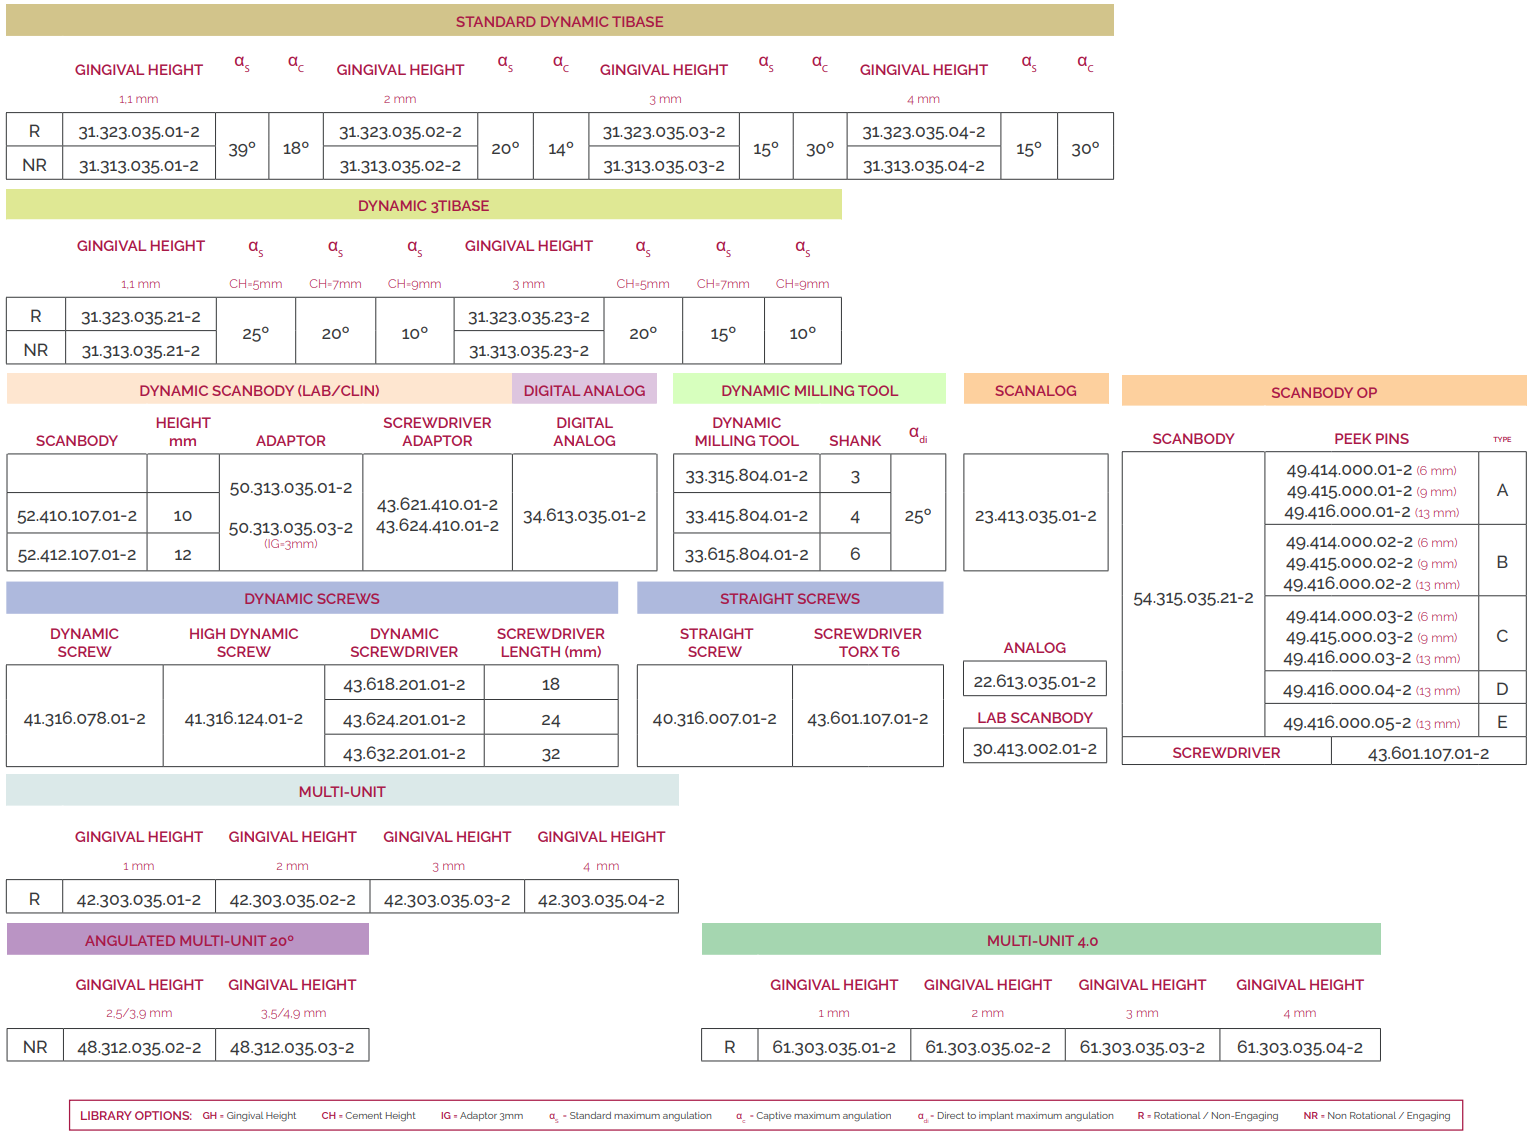Click the Dynamic Milling Tool green header
Image resolution: width=1528 pixels, height=1135 pixels.
809,390
